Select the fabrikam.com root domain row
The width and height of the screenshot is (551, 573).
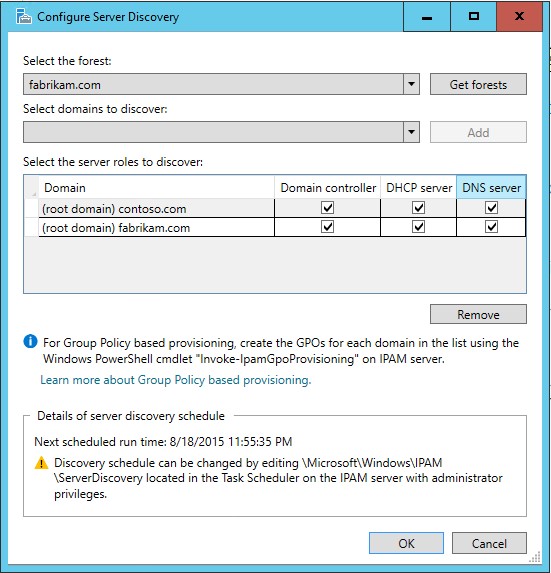[275, 227]
